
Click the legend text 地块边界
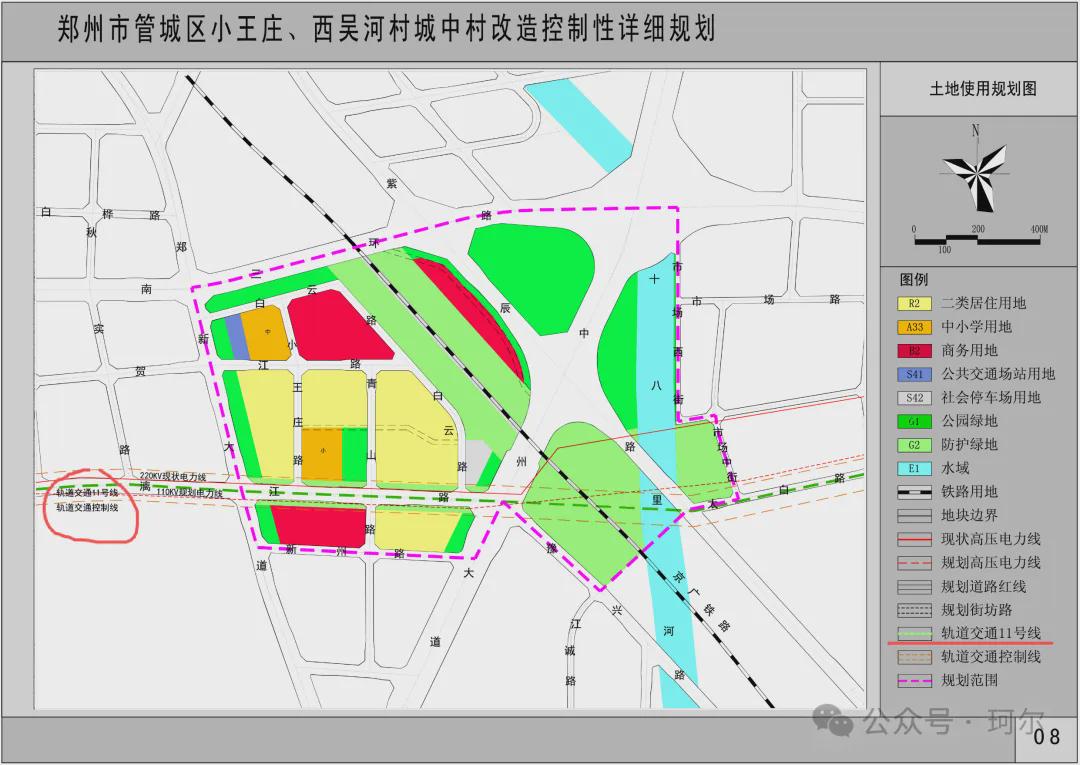pyautogui.click(x=969, y=515)
